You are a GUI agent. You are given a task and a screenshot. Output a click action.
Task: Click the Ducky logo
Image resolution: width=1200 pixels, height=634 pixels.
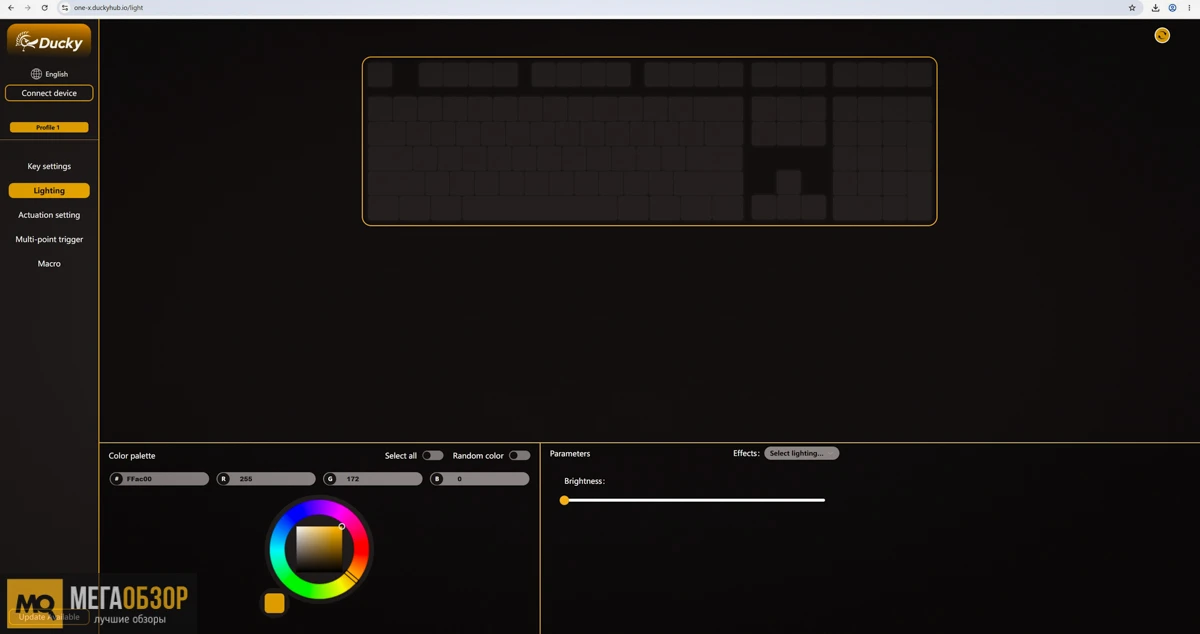[49, 42]
